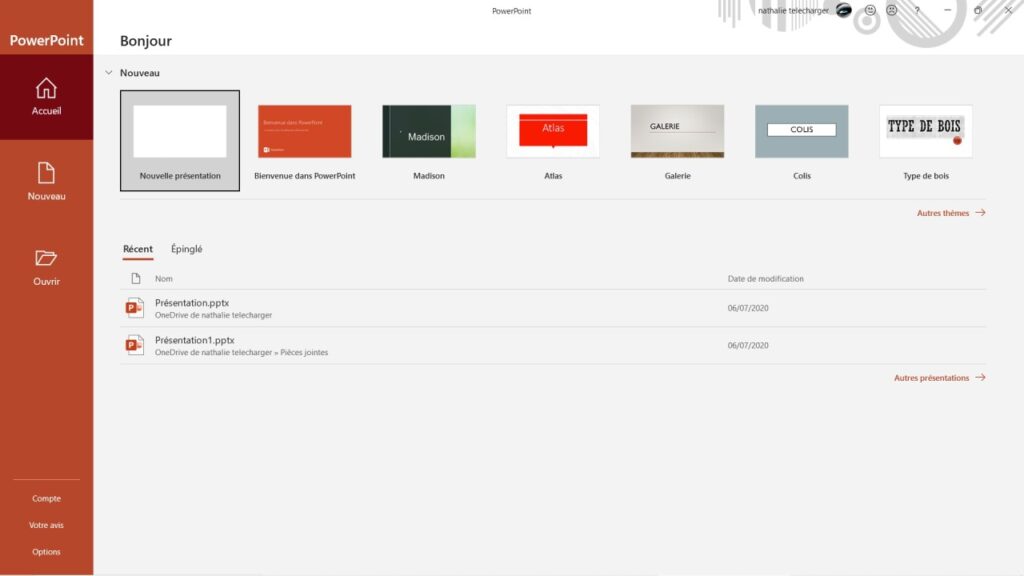This screenshot has width=1024, height=576.
Task: Select the Bienvenue dans PowerPoint template
Action: [304, 131]
